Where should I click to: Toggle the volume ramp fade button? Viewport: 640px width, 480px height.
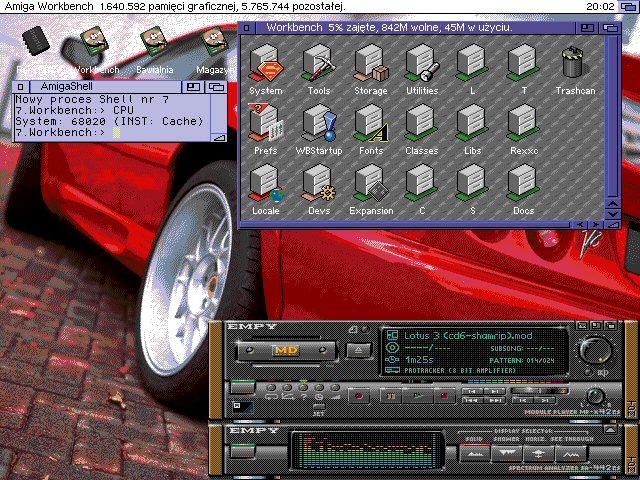[x=335, y=388]
